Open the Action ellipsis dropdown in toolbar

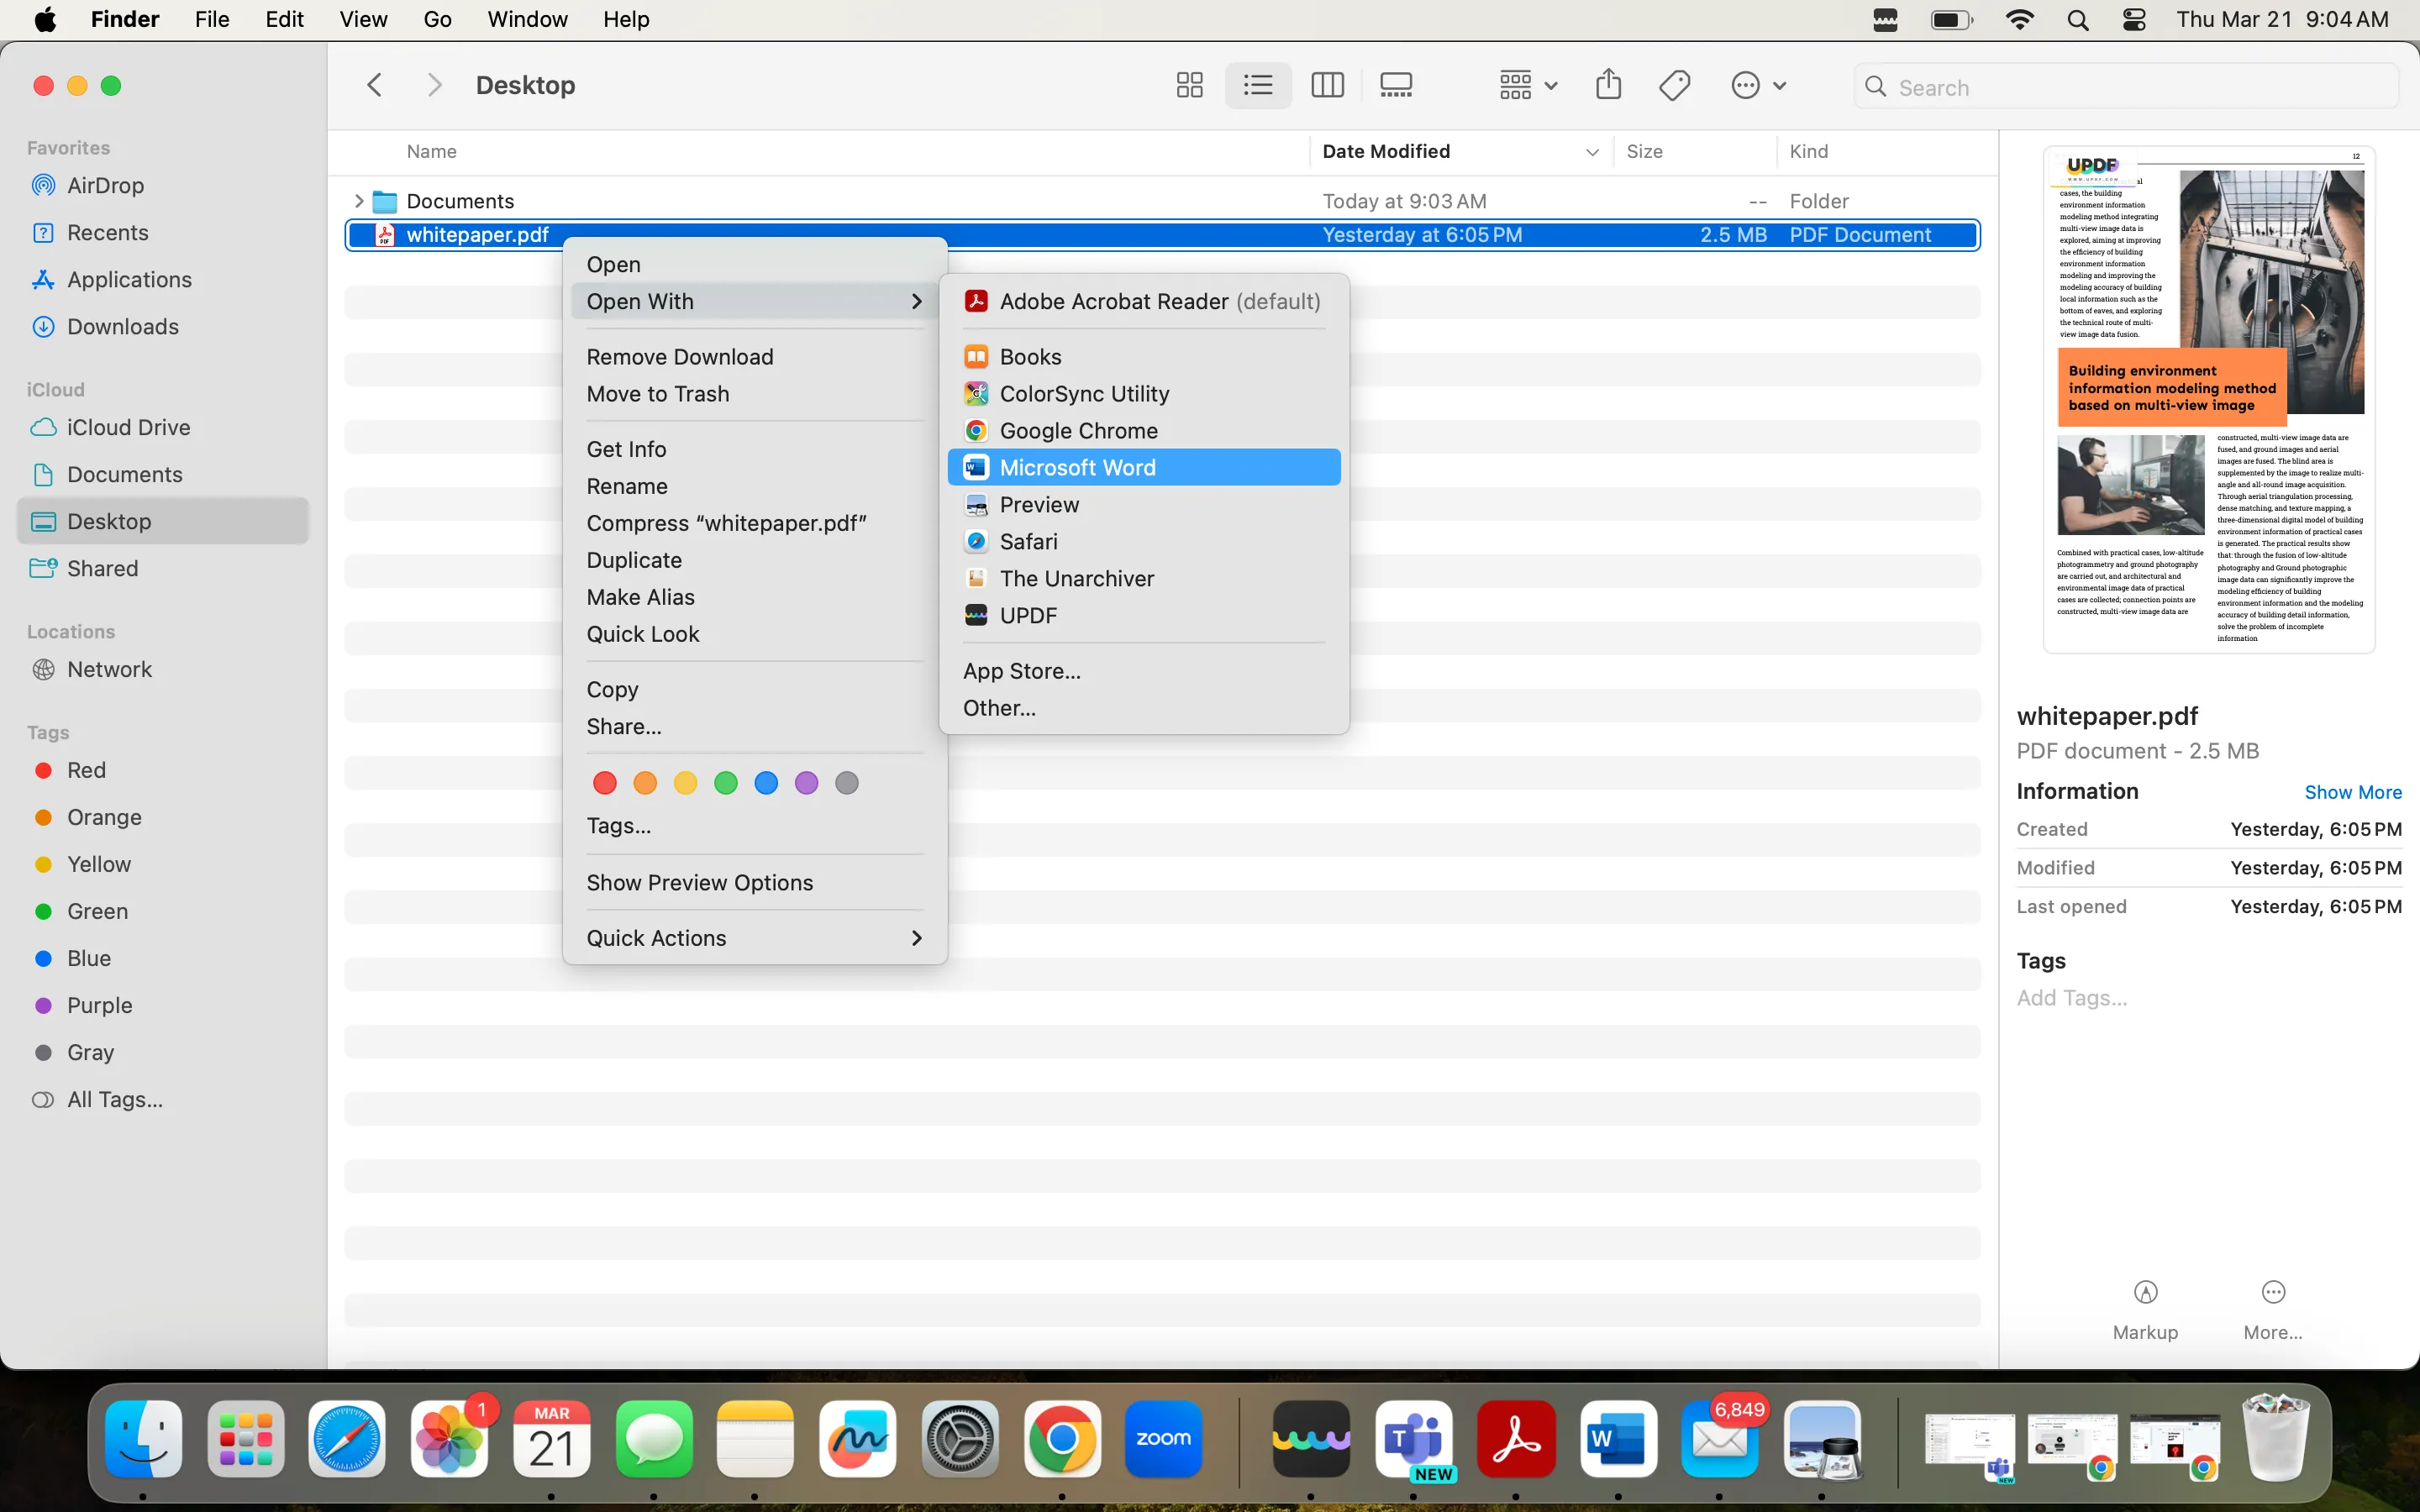click(x=1758, y=85)
